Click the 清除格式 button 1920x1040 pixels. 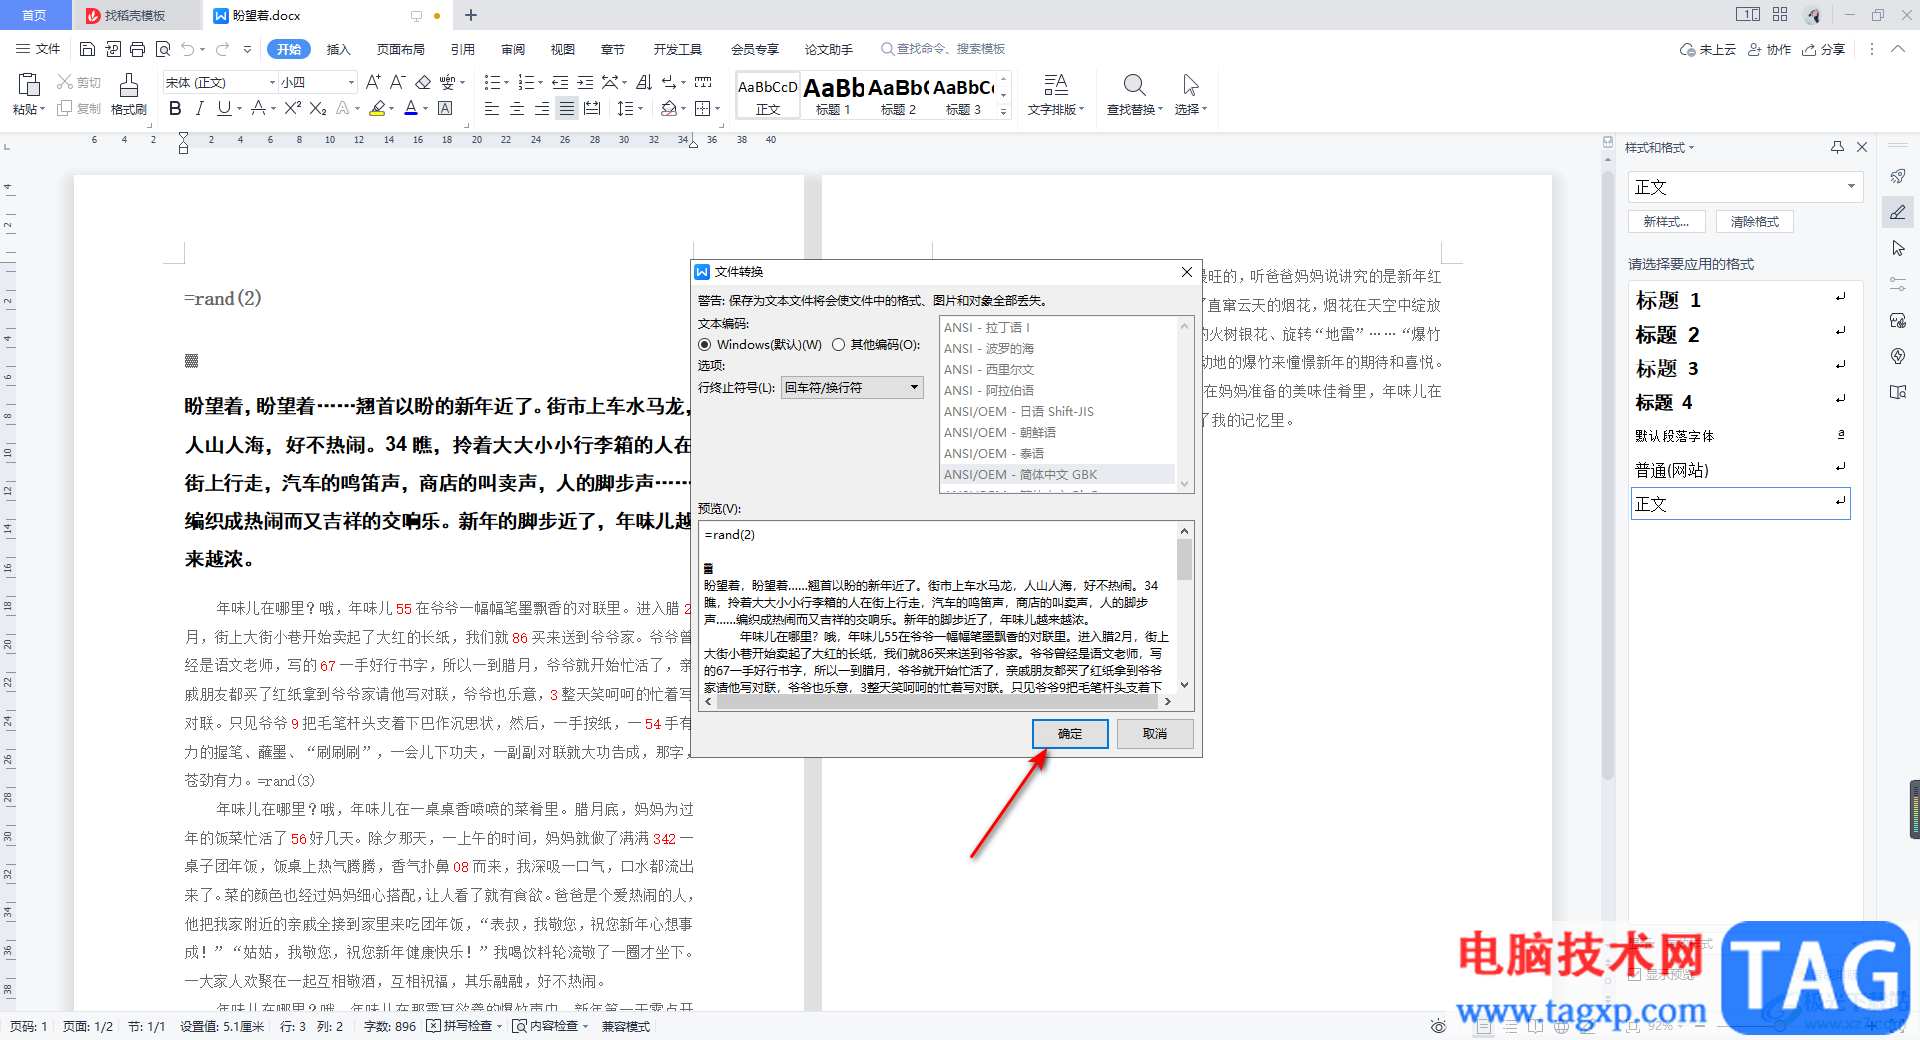point(1755,222)
